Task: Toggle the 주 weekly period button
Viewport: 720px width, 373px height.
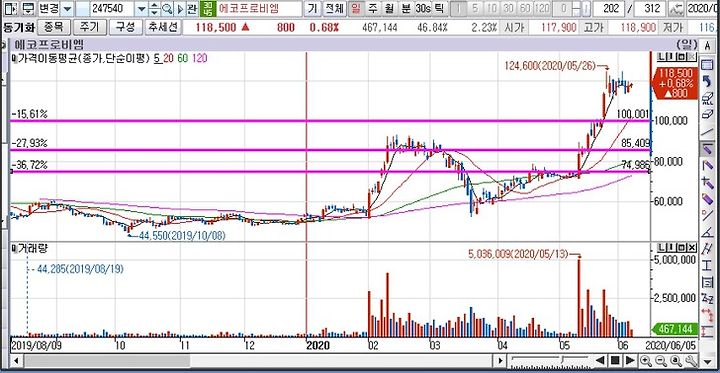Action: (x=372, y=8)
